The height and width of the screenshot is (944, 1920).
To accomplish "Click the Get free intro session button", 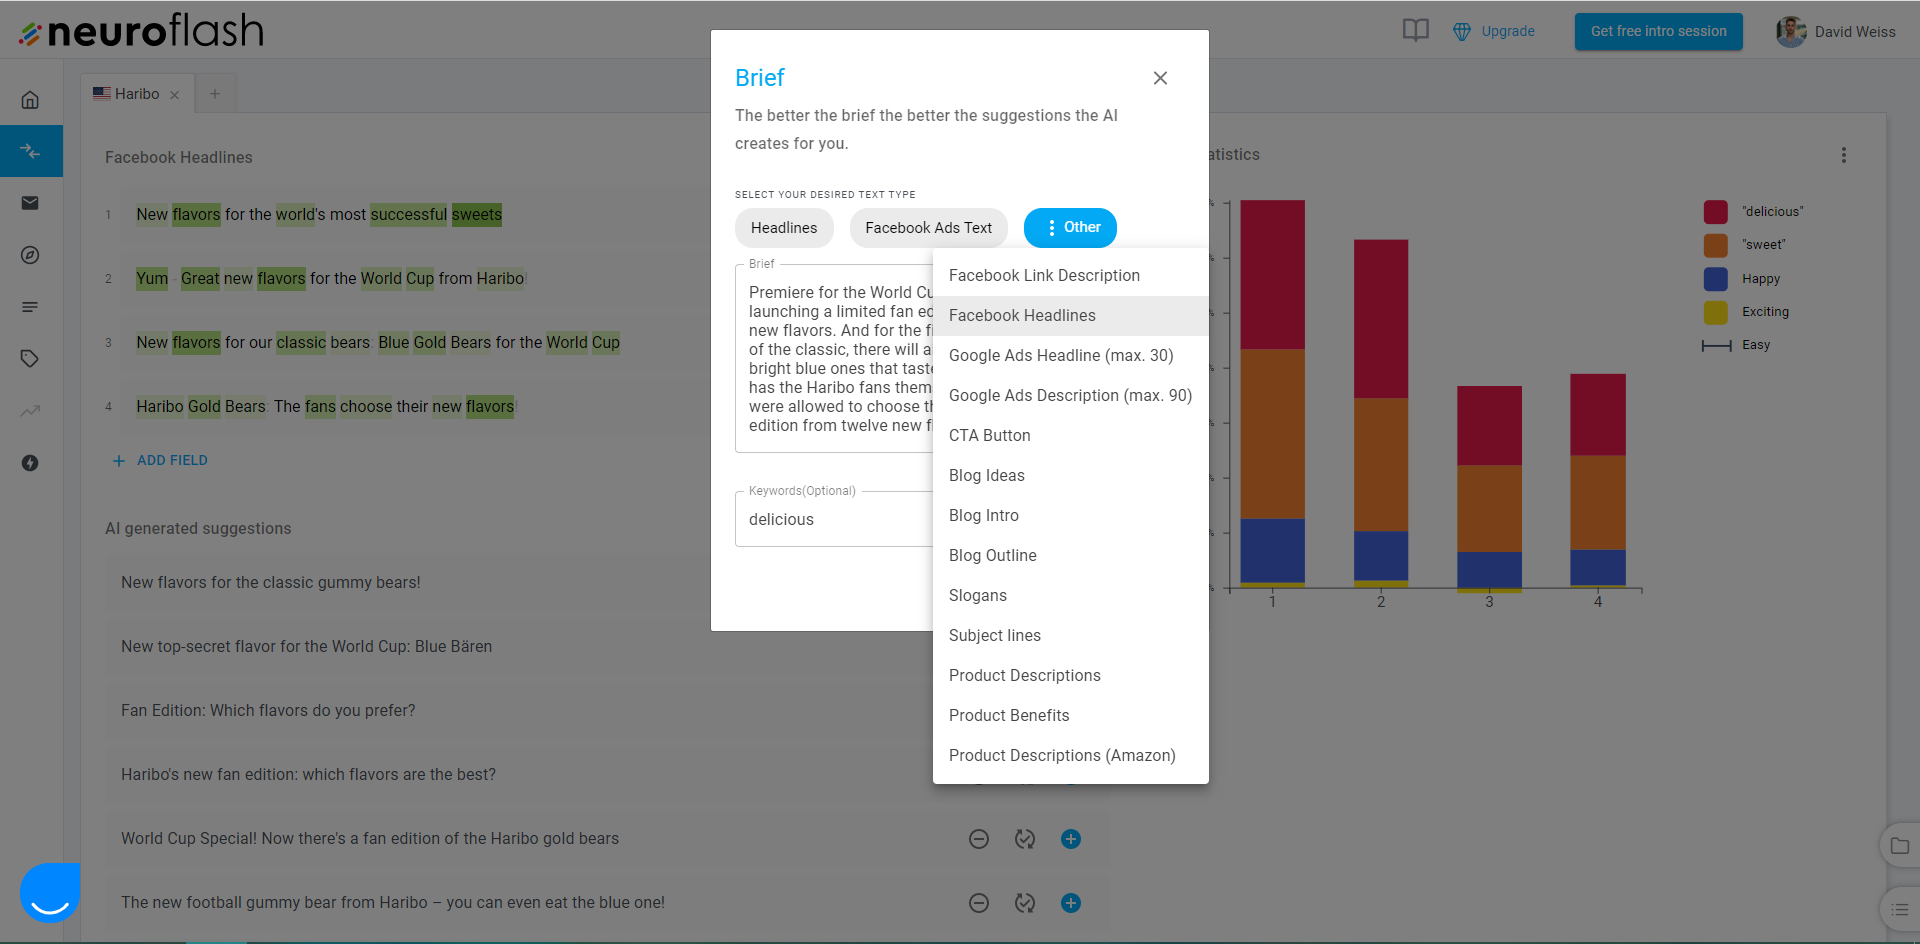I will tap(1658, 31).
